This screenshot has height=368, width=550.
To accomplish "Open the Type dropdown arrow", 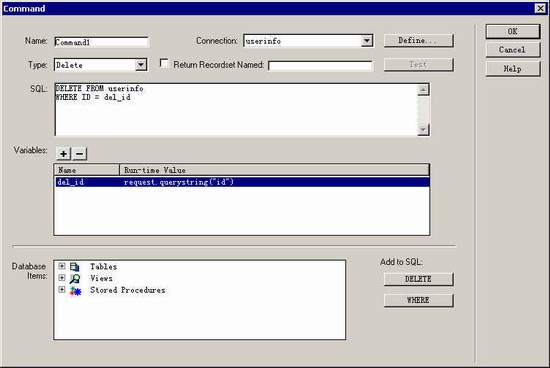I will pyautogui.click(x=141, y=65).
